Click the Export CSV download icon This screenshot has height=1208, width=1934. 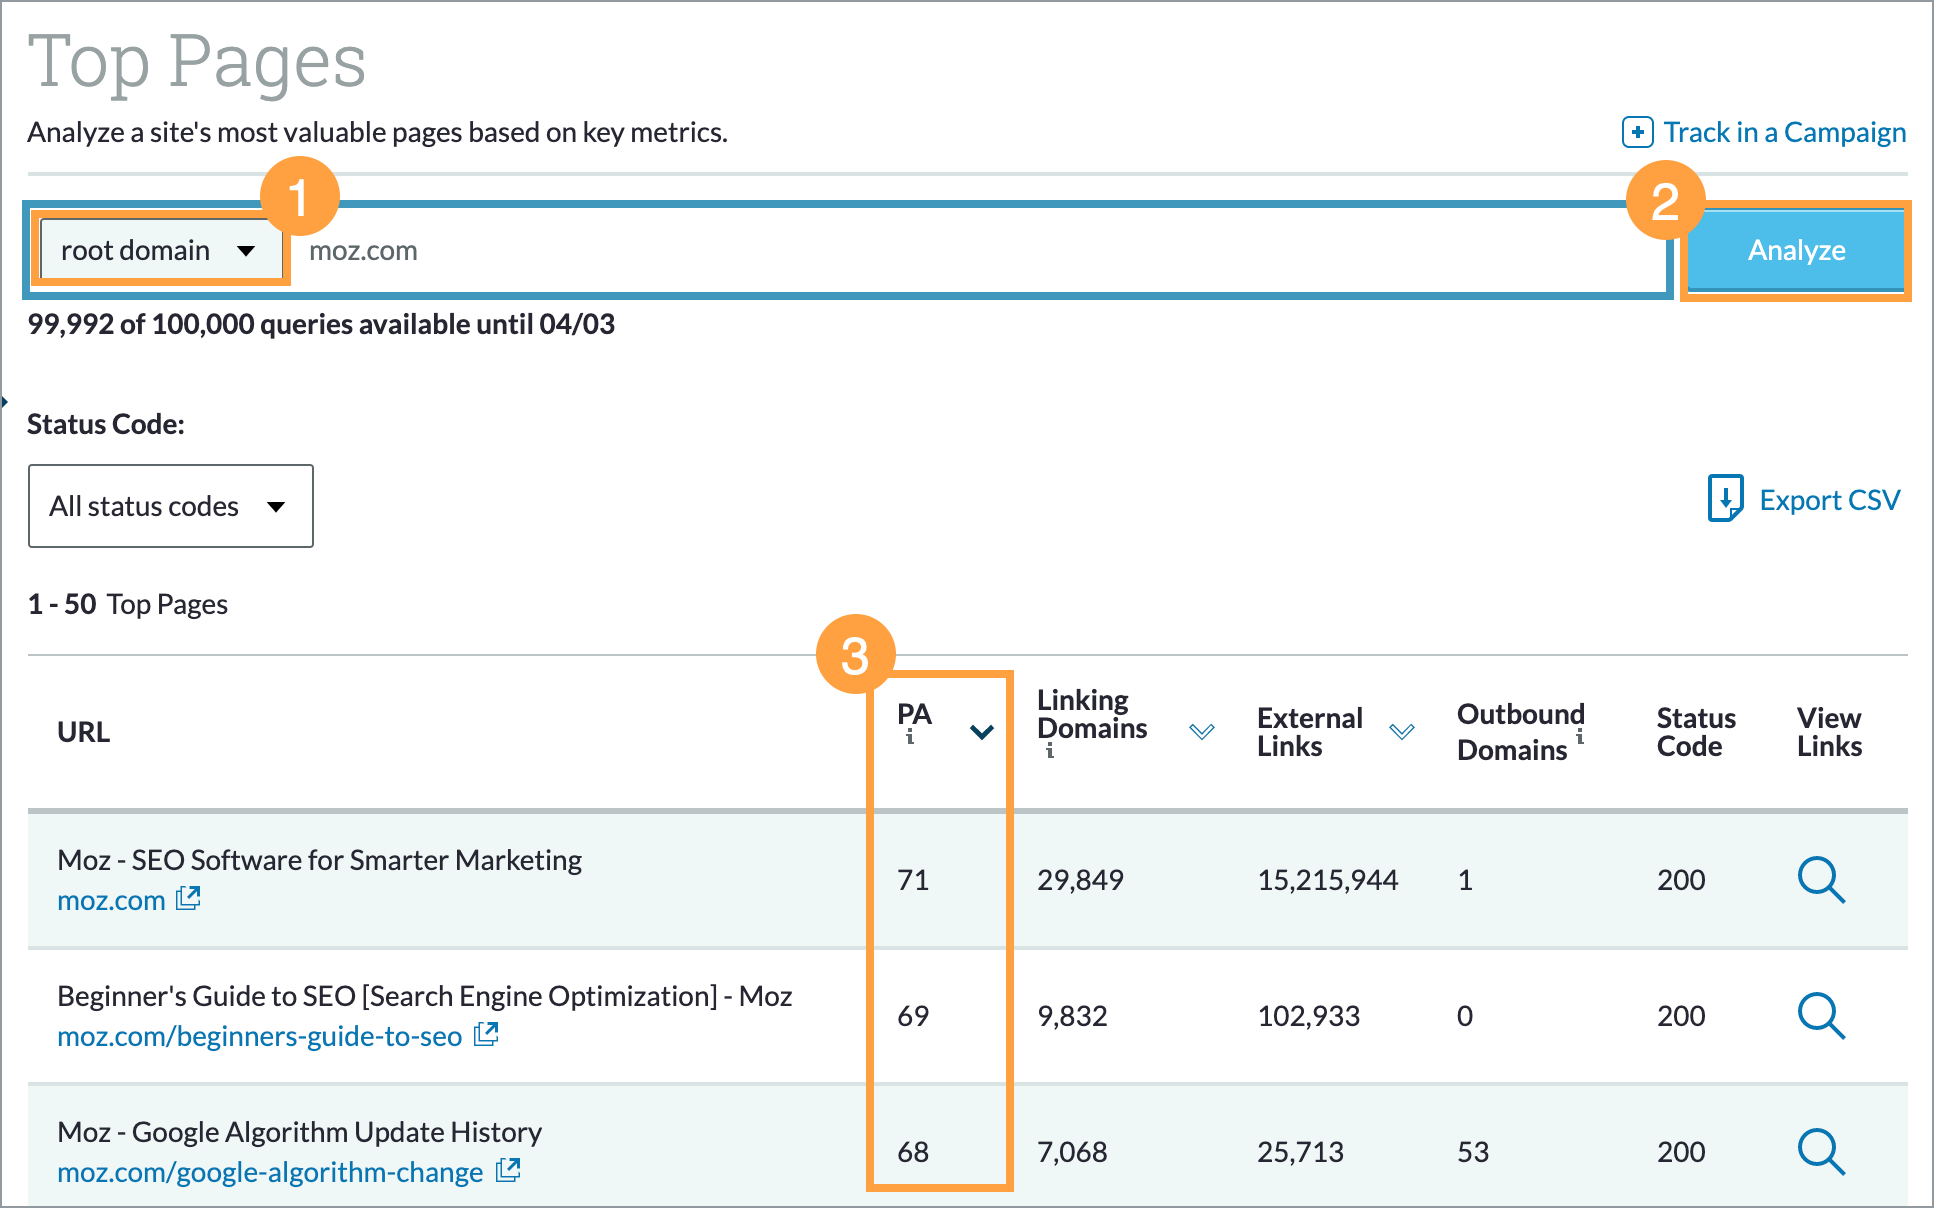click(x=1726, y=499)
